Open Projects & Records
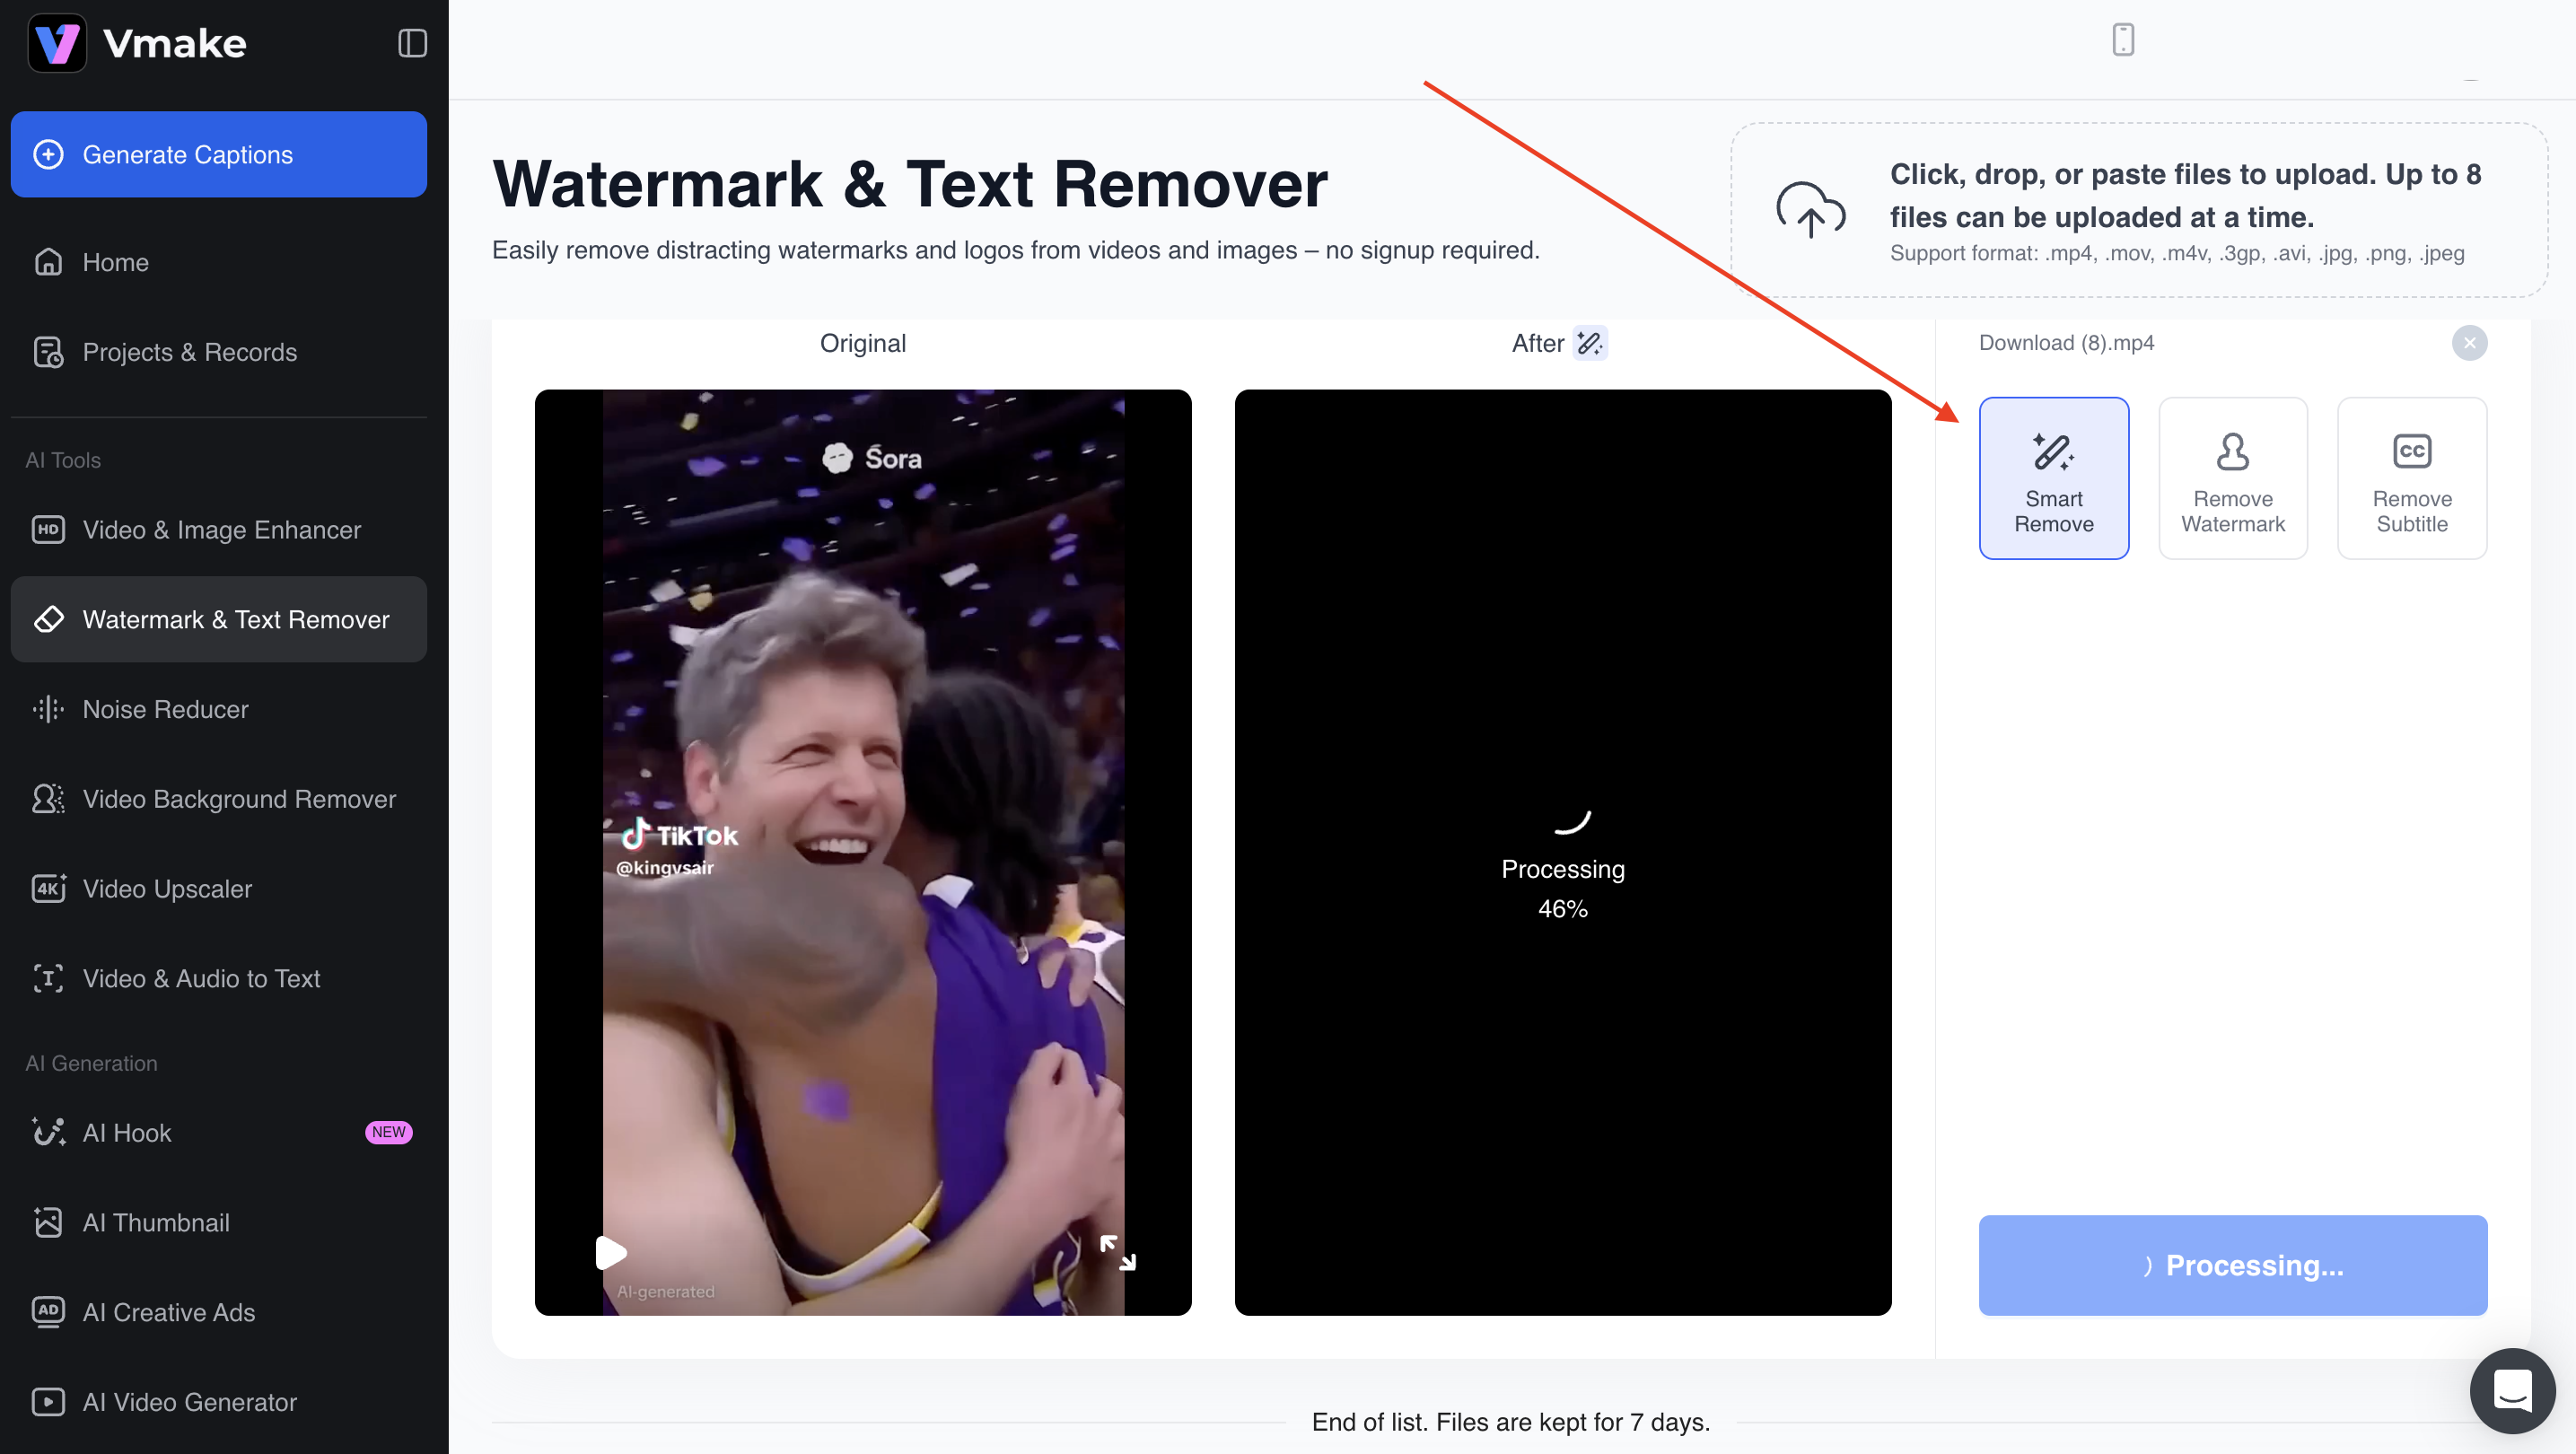2576x1454 pixels. coord(189,352)
